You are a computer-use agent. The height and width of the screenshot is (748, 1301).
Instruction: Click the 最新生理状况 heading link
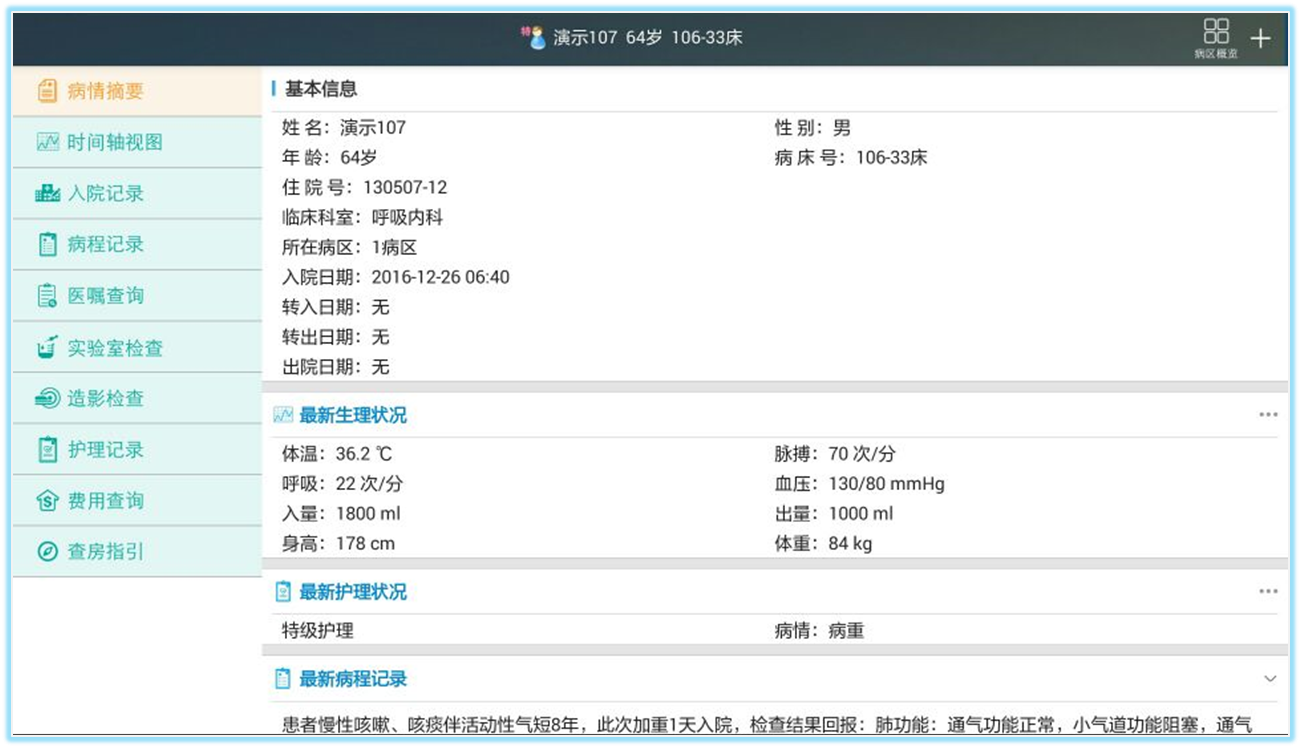(x=352, y=415)
